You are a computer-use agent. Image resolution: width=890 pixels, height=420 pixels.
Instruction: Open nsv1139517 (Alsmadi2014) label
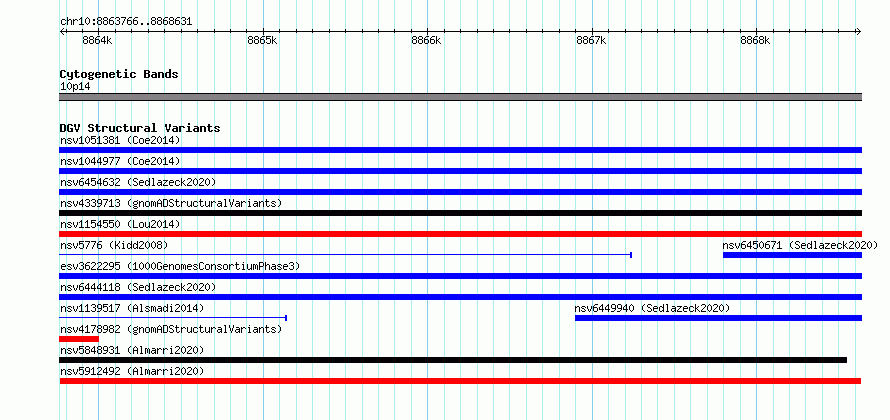(132, 308)
